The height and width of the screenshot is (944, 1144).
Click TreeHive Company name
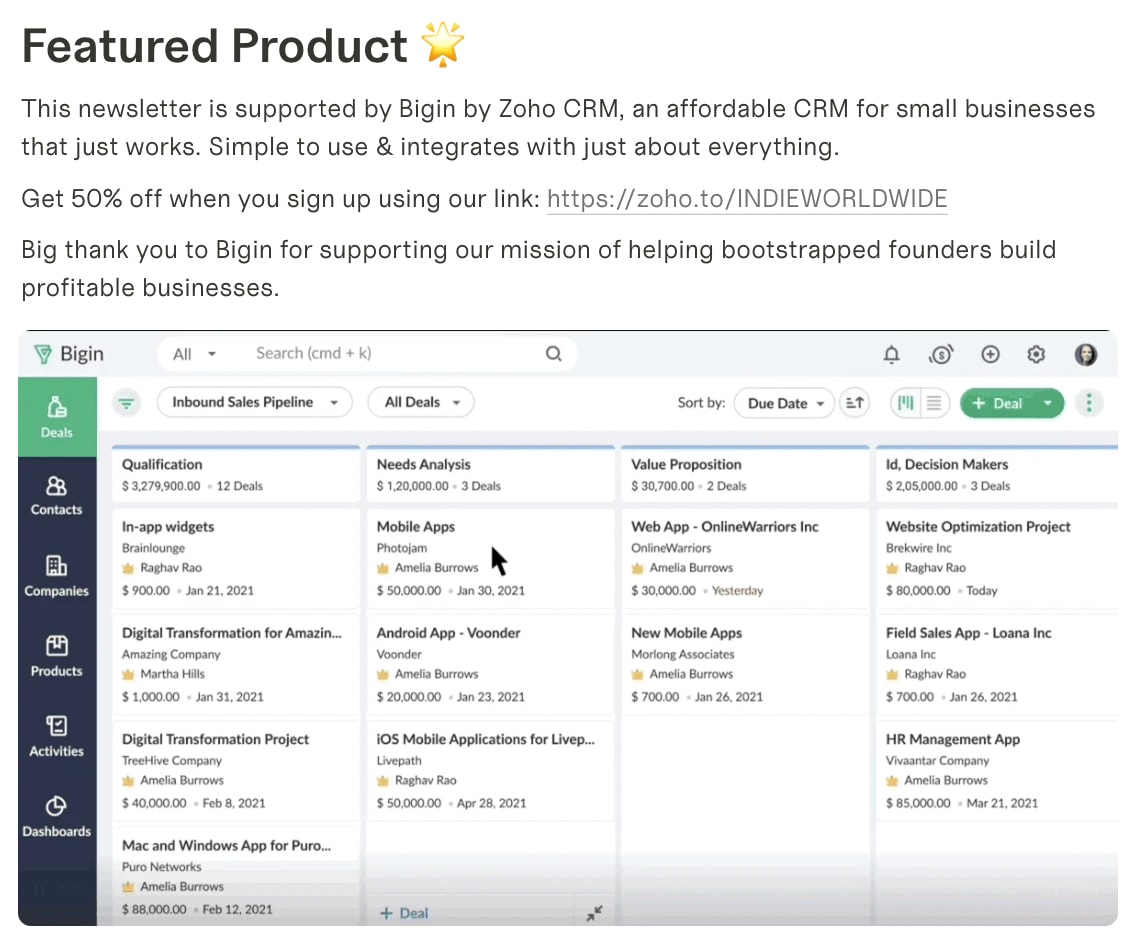(171, 761)
